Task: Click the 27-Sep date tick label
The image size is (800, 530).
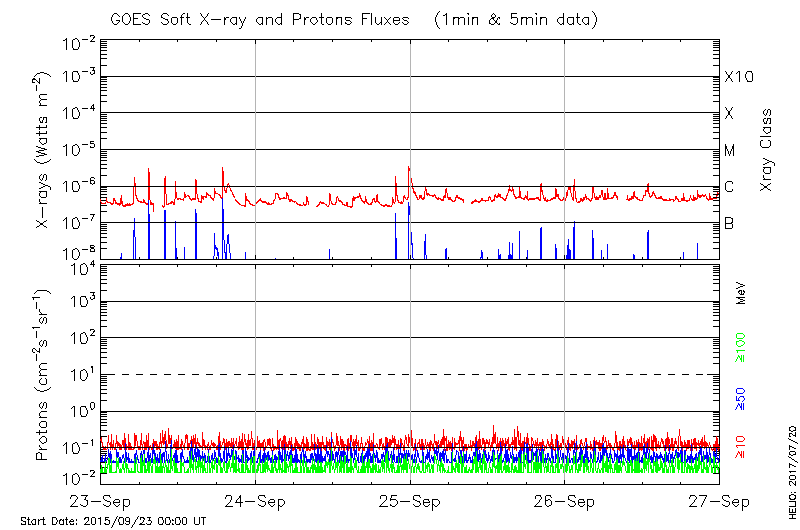Action: 719,501
